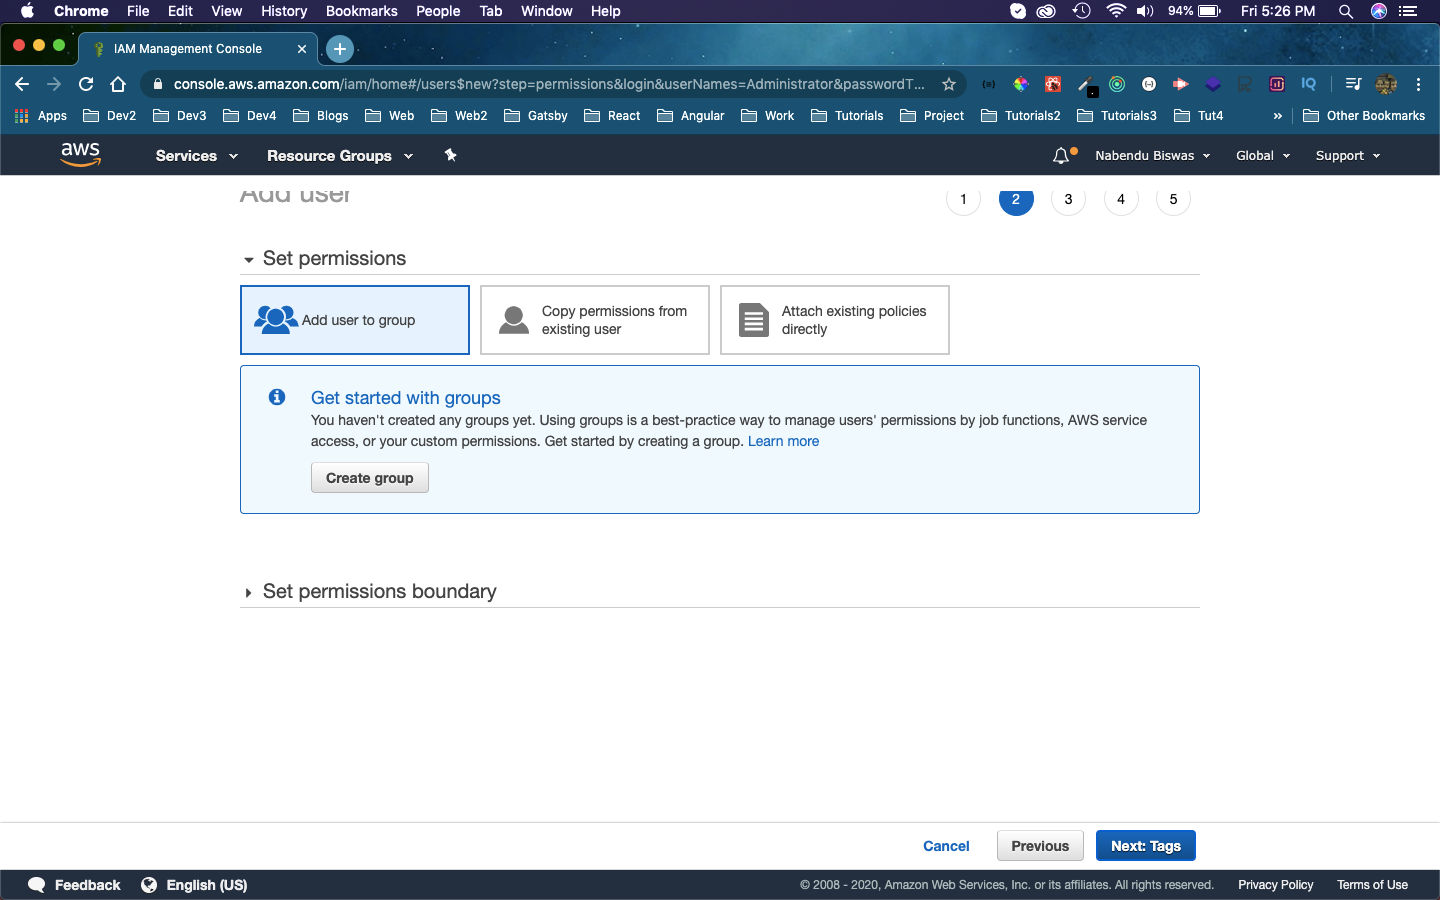The image size is (1440, 900).
Task: Click the address bar URL field
Action: pos(549,84)
